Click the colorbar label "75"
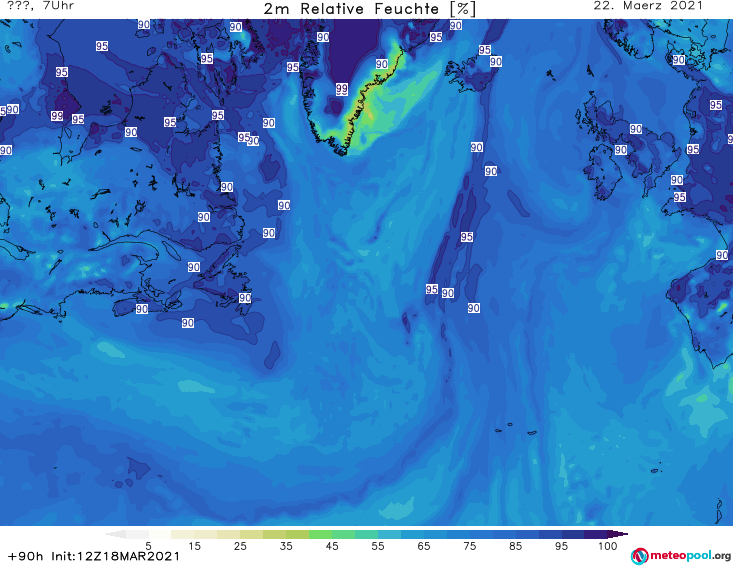The height and width of the screenshot is (566, 733). [x=469, y=546]
